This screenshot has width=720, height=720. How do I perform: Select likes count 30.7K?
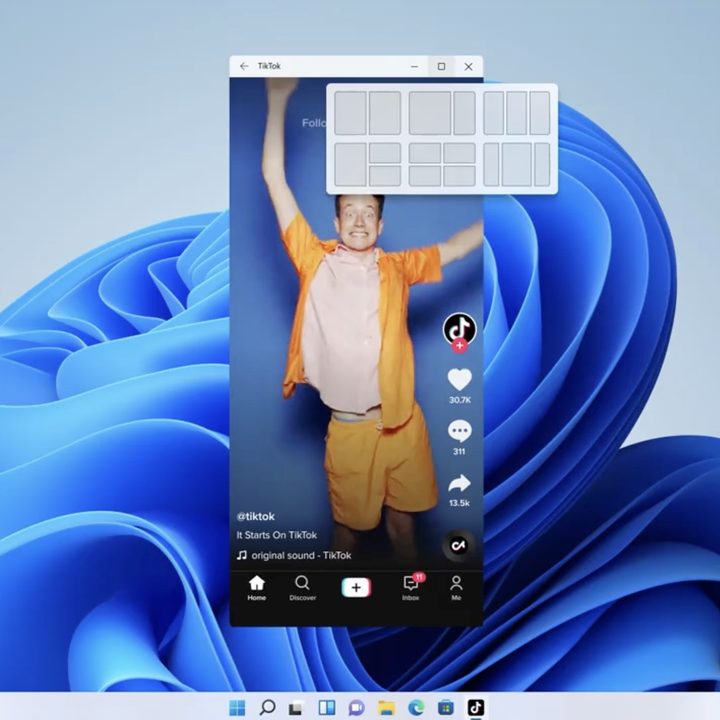(460, 400)
